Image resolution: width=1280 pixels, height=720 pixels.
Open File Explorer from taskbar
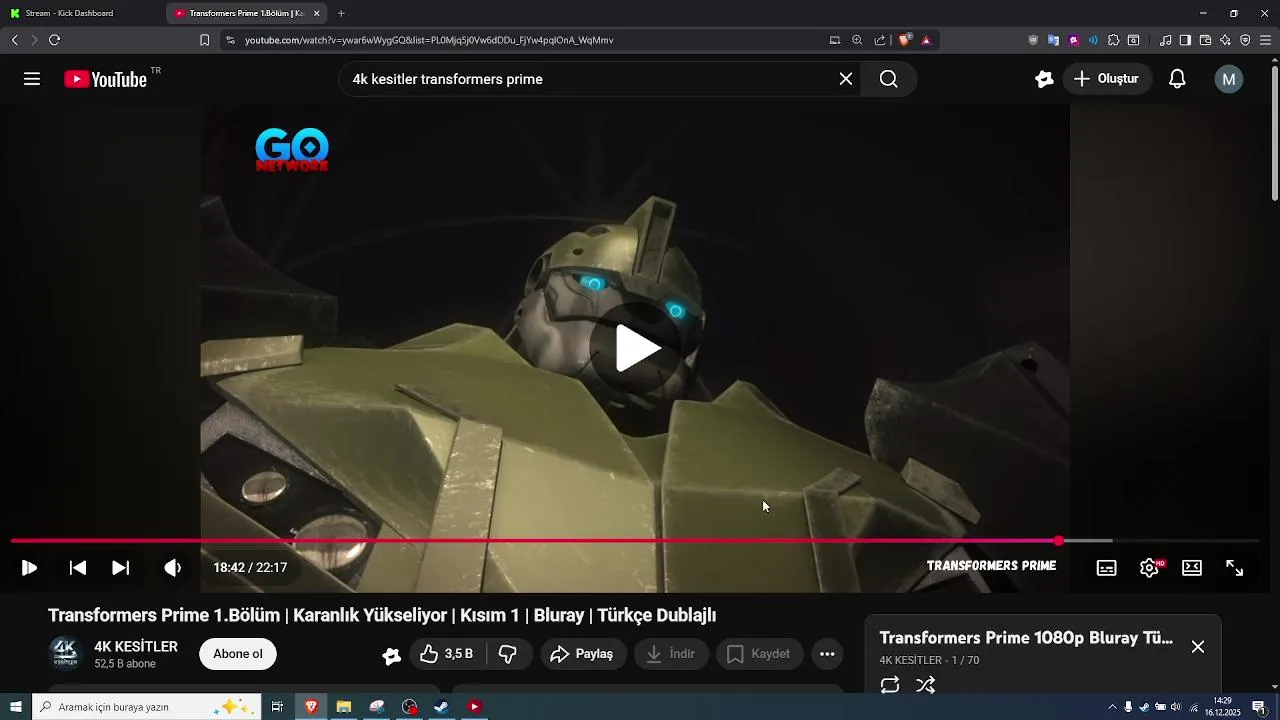coord(343,707)
